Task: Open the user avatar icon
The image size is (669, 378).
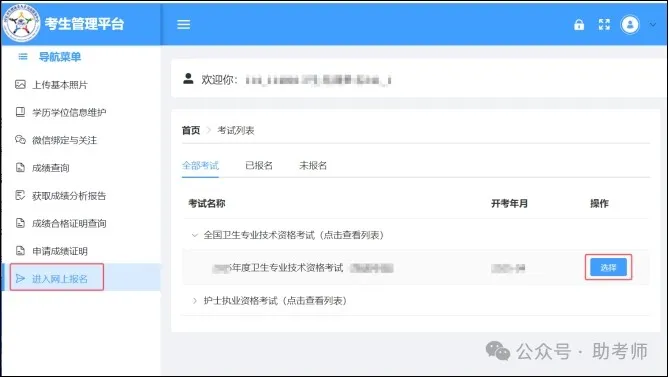Action: (x=630, y=24)
